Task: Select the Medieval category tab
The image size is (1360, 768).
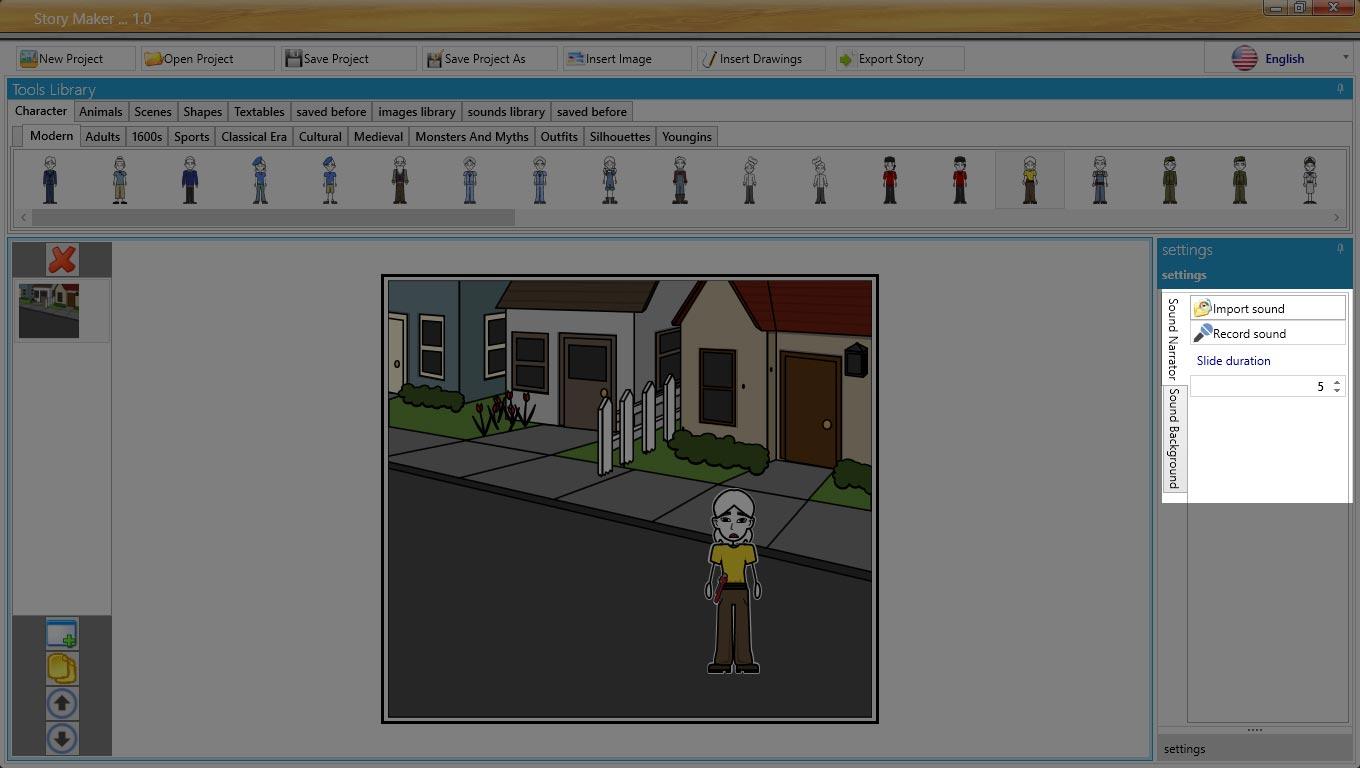Action: pos(379,137)
